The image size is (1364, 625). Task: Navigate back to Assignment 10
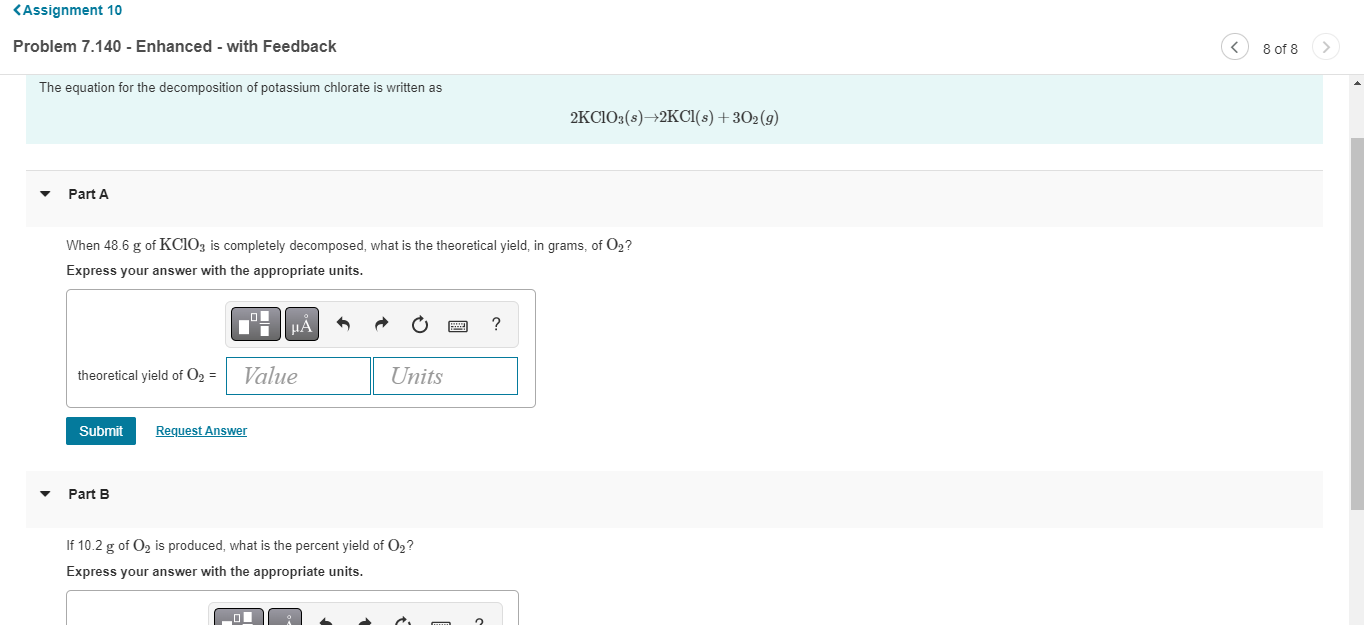(66, 10)
